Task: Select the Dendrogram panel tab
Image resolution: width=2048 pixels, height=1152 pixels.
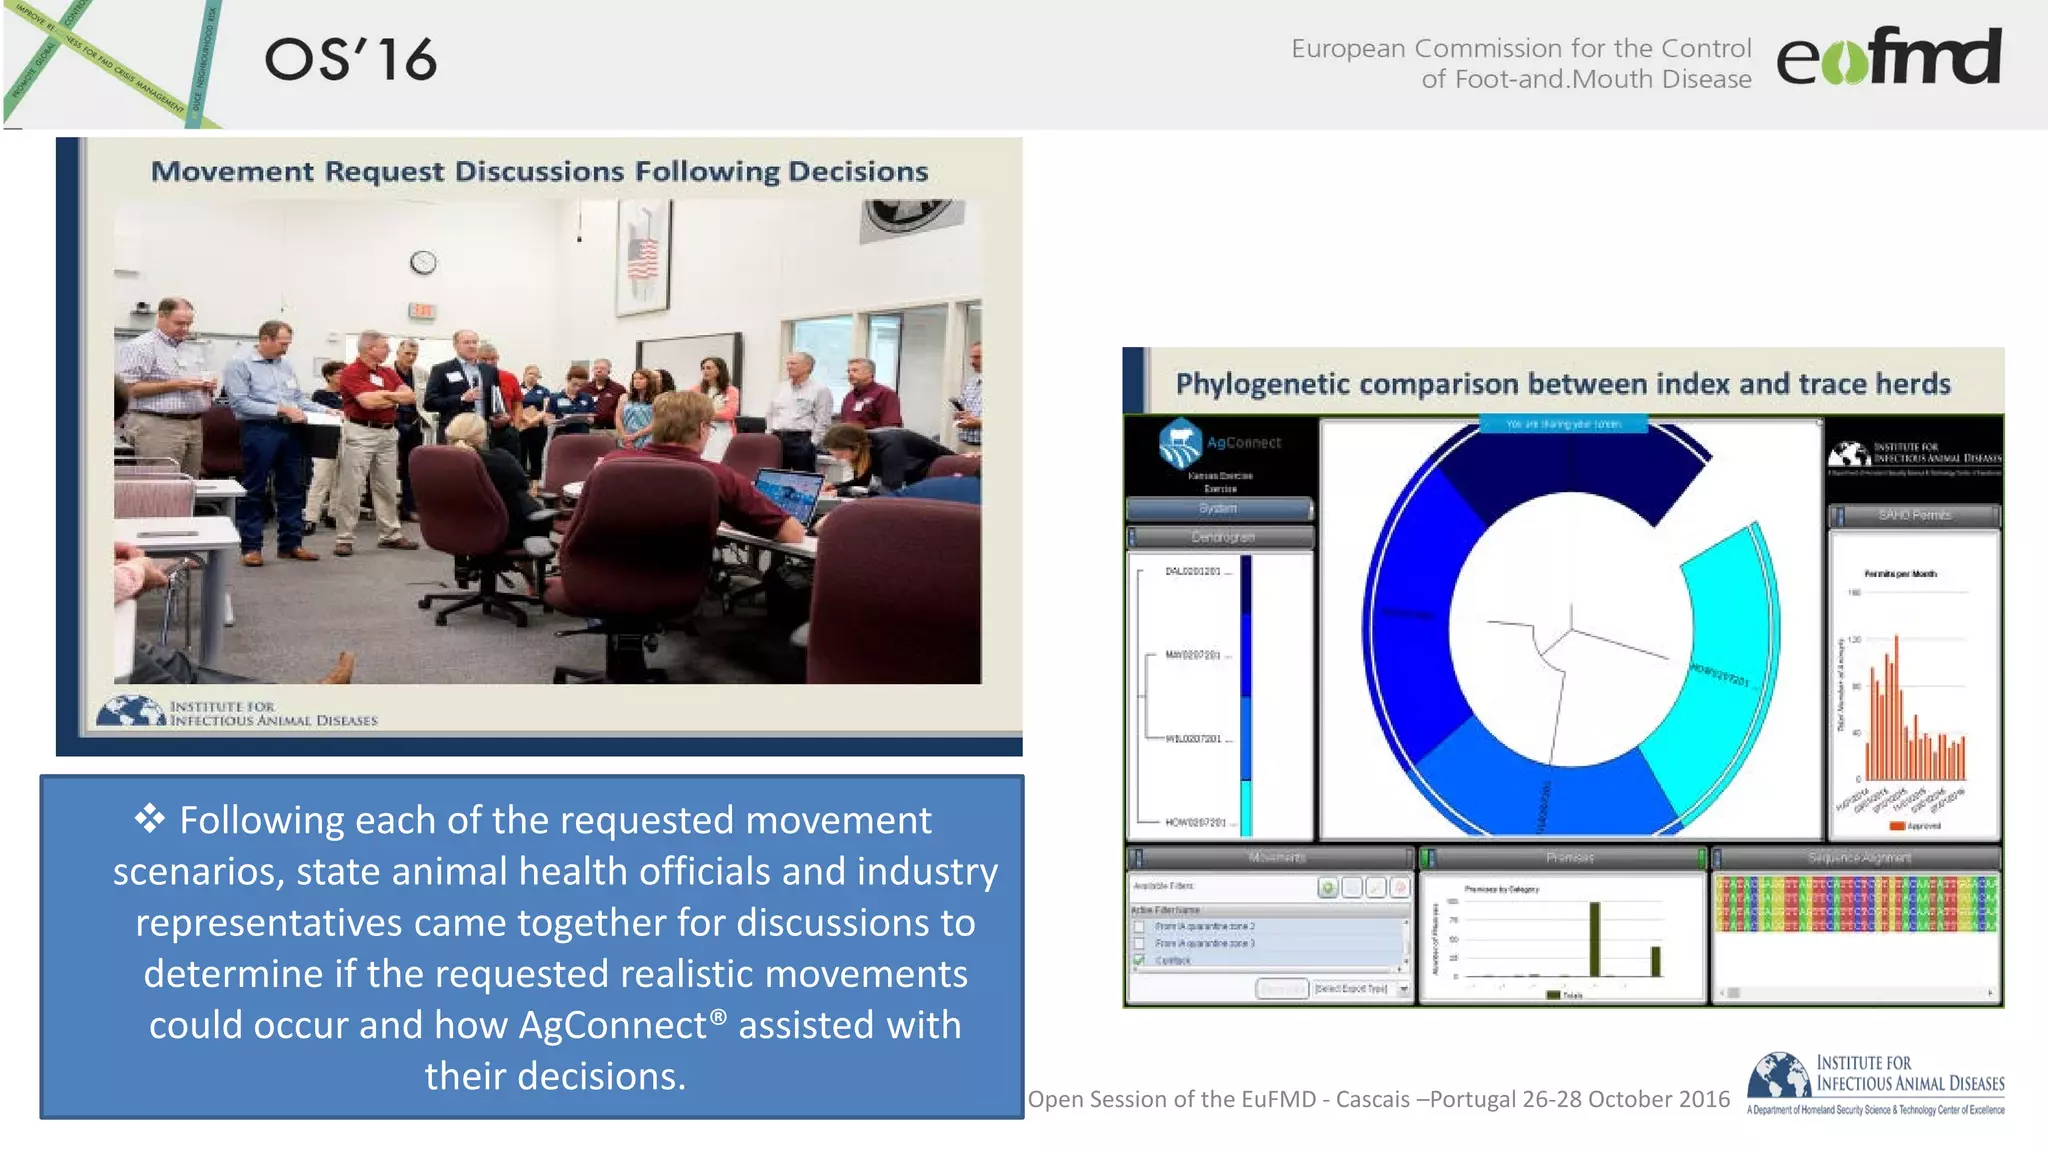Action: (1223, 538)
